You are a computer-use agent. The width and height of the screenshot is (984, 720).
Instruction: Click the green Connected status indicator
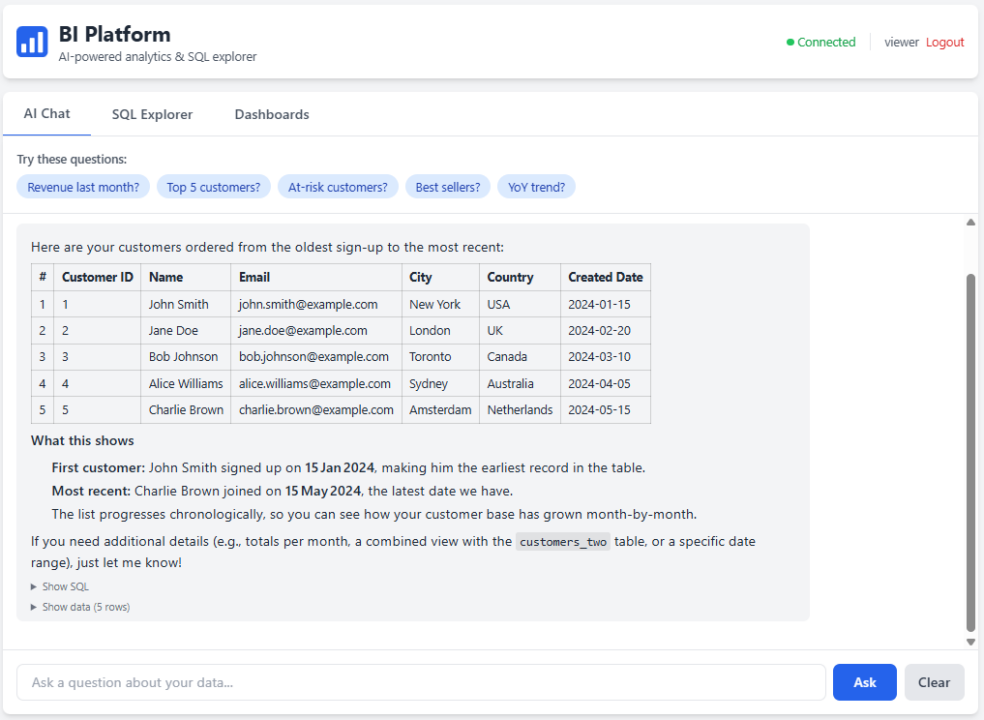point(821,42)
